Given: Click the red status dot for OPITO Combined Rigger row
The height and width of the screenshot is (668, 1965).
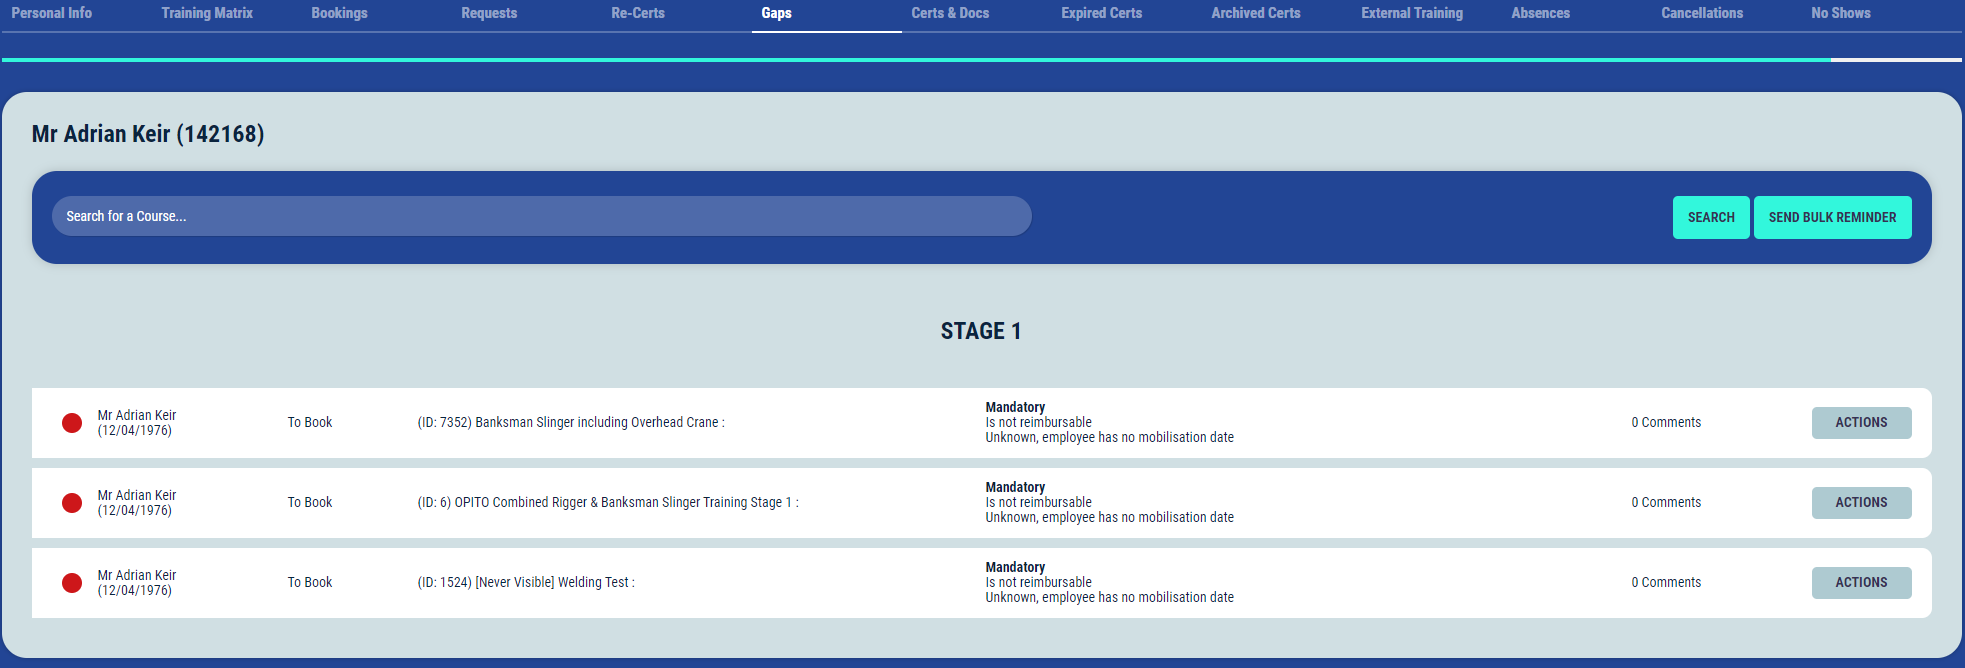Looking at the screenshot, I should pos(72,503).
